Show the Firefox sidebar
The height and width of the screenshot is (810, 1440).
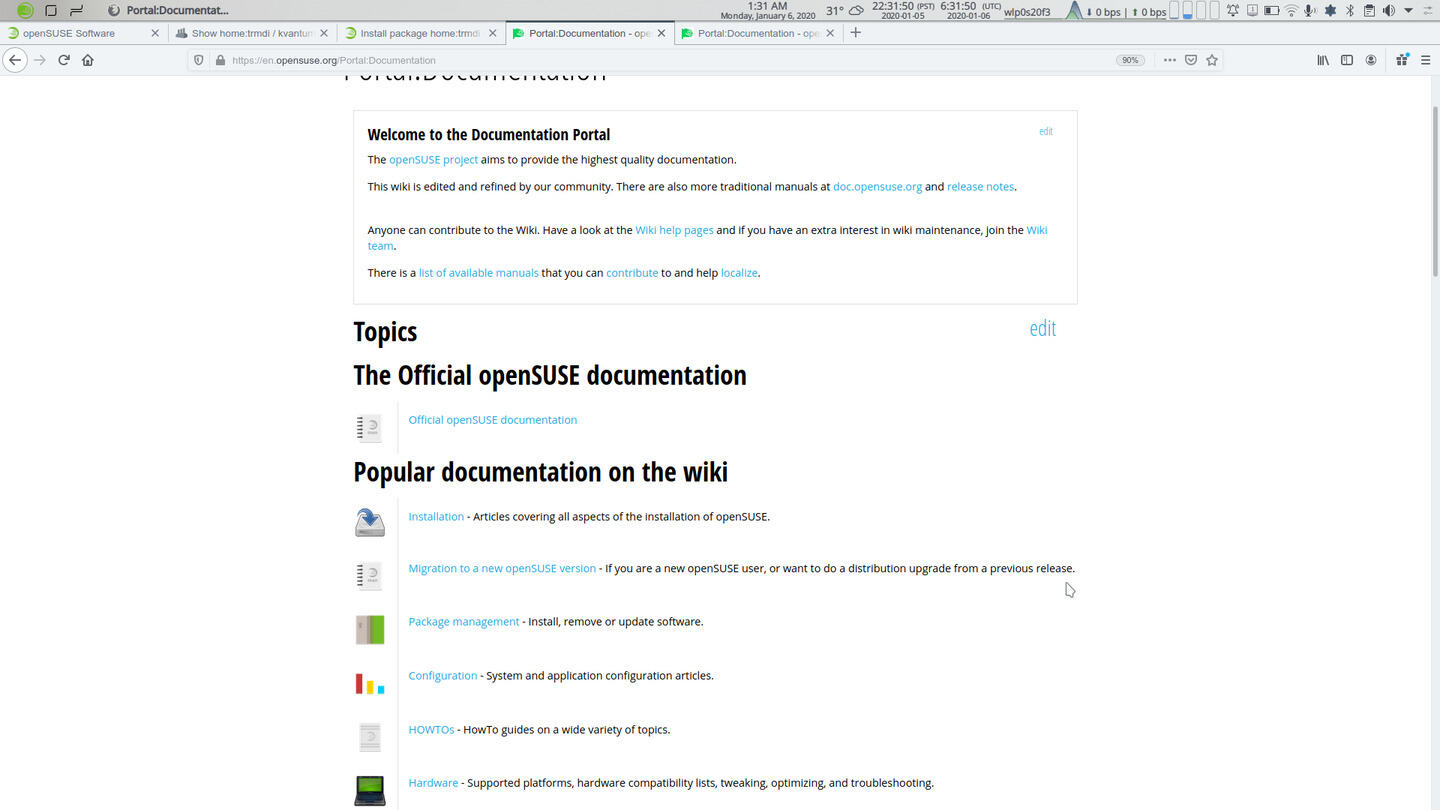(1347, 60)
